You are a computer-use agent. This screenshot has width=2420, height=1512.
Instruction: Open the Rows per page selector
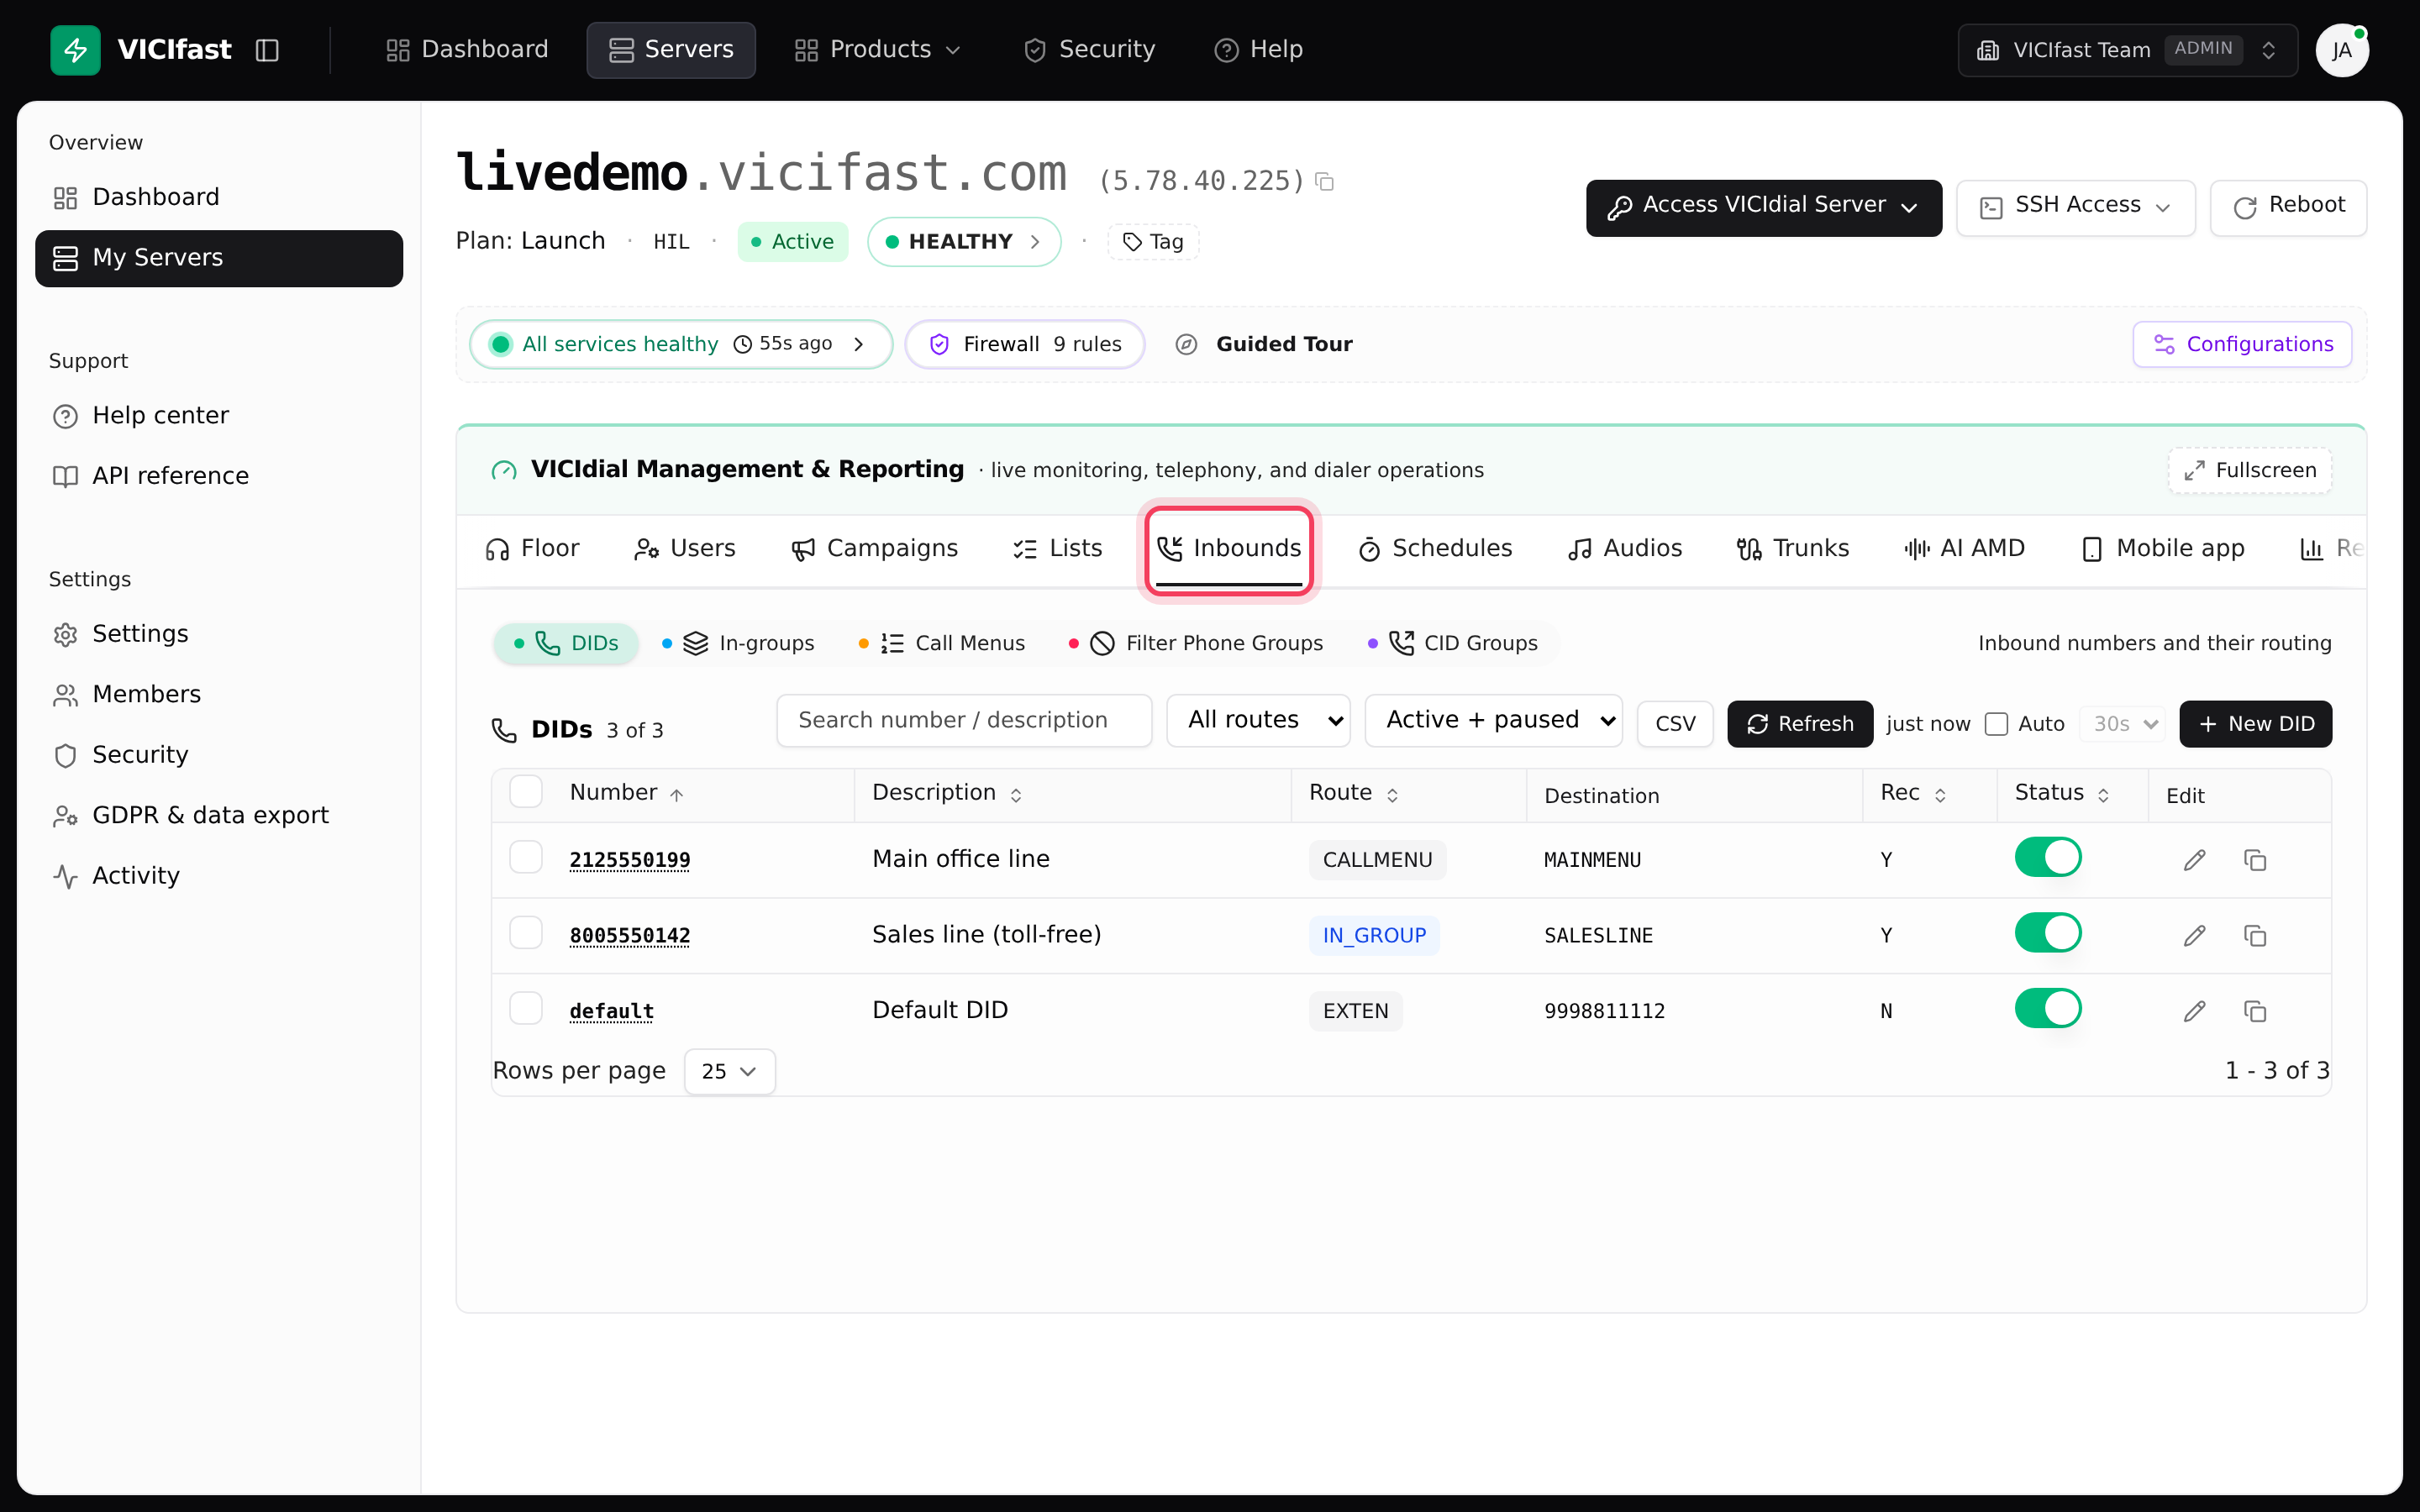pyautogui.click(x=729, y=1071)
